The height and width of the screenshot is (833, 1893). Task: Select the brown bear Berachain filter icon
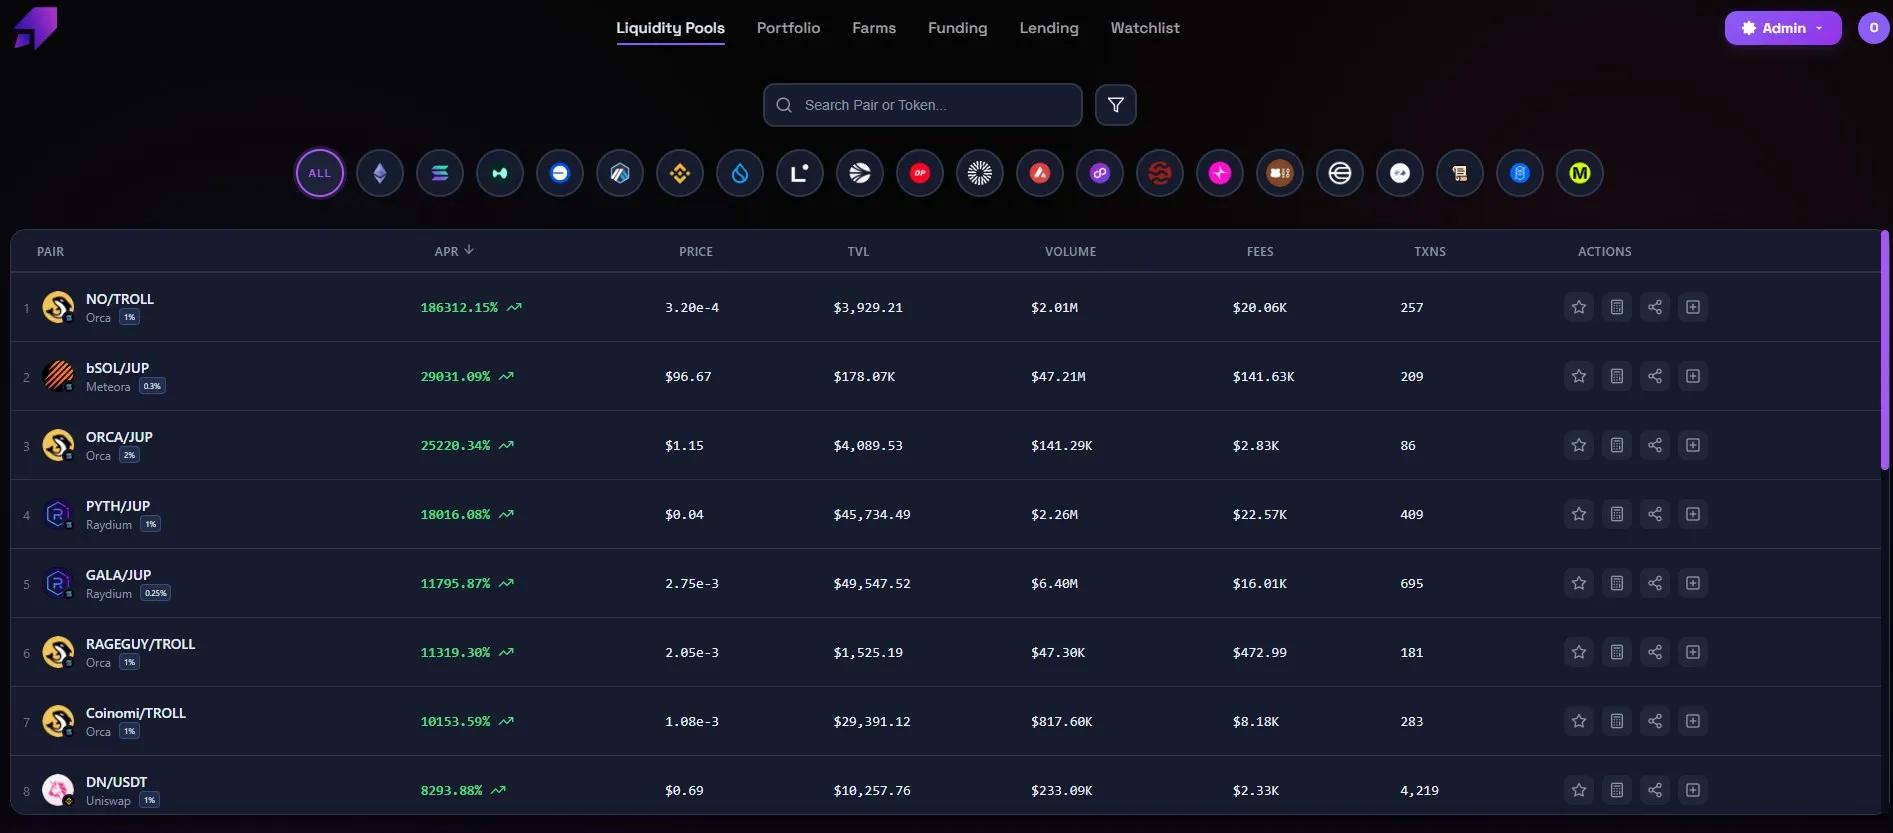[x=1280, y=173]
